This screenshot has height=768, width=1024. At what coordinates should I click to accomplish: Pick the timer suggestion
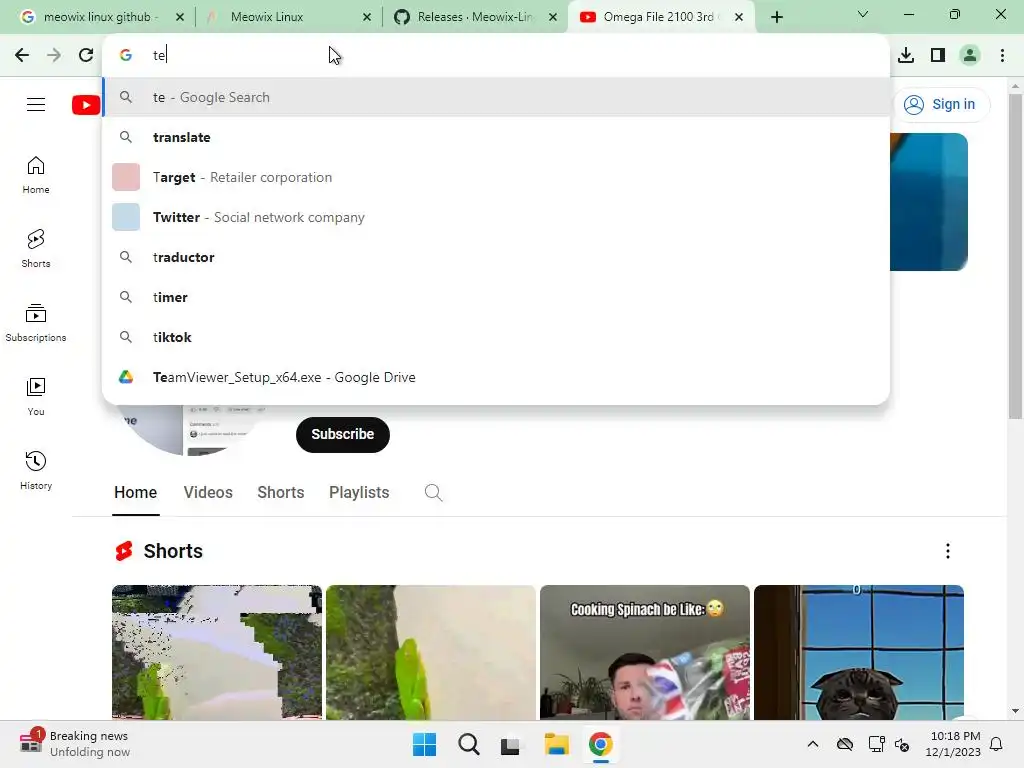click(x=496, y=297)
